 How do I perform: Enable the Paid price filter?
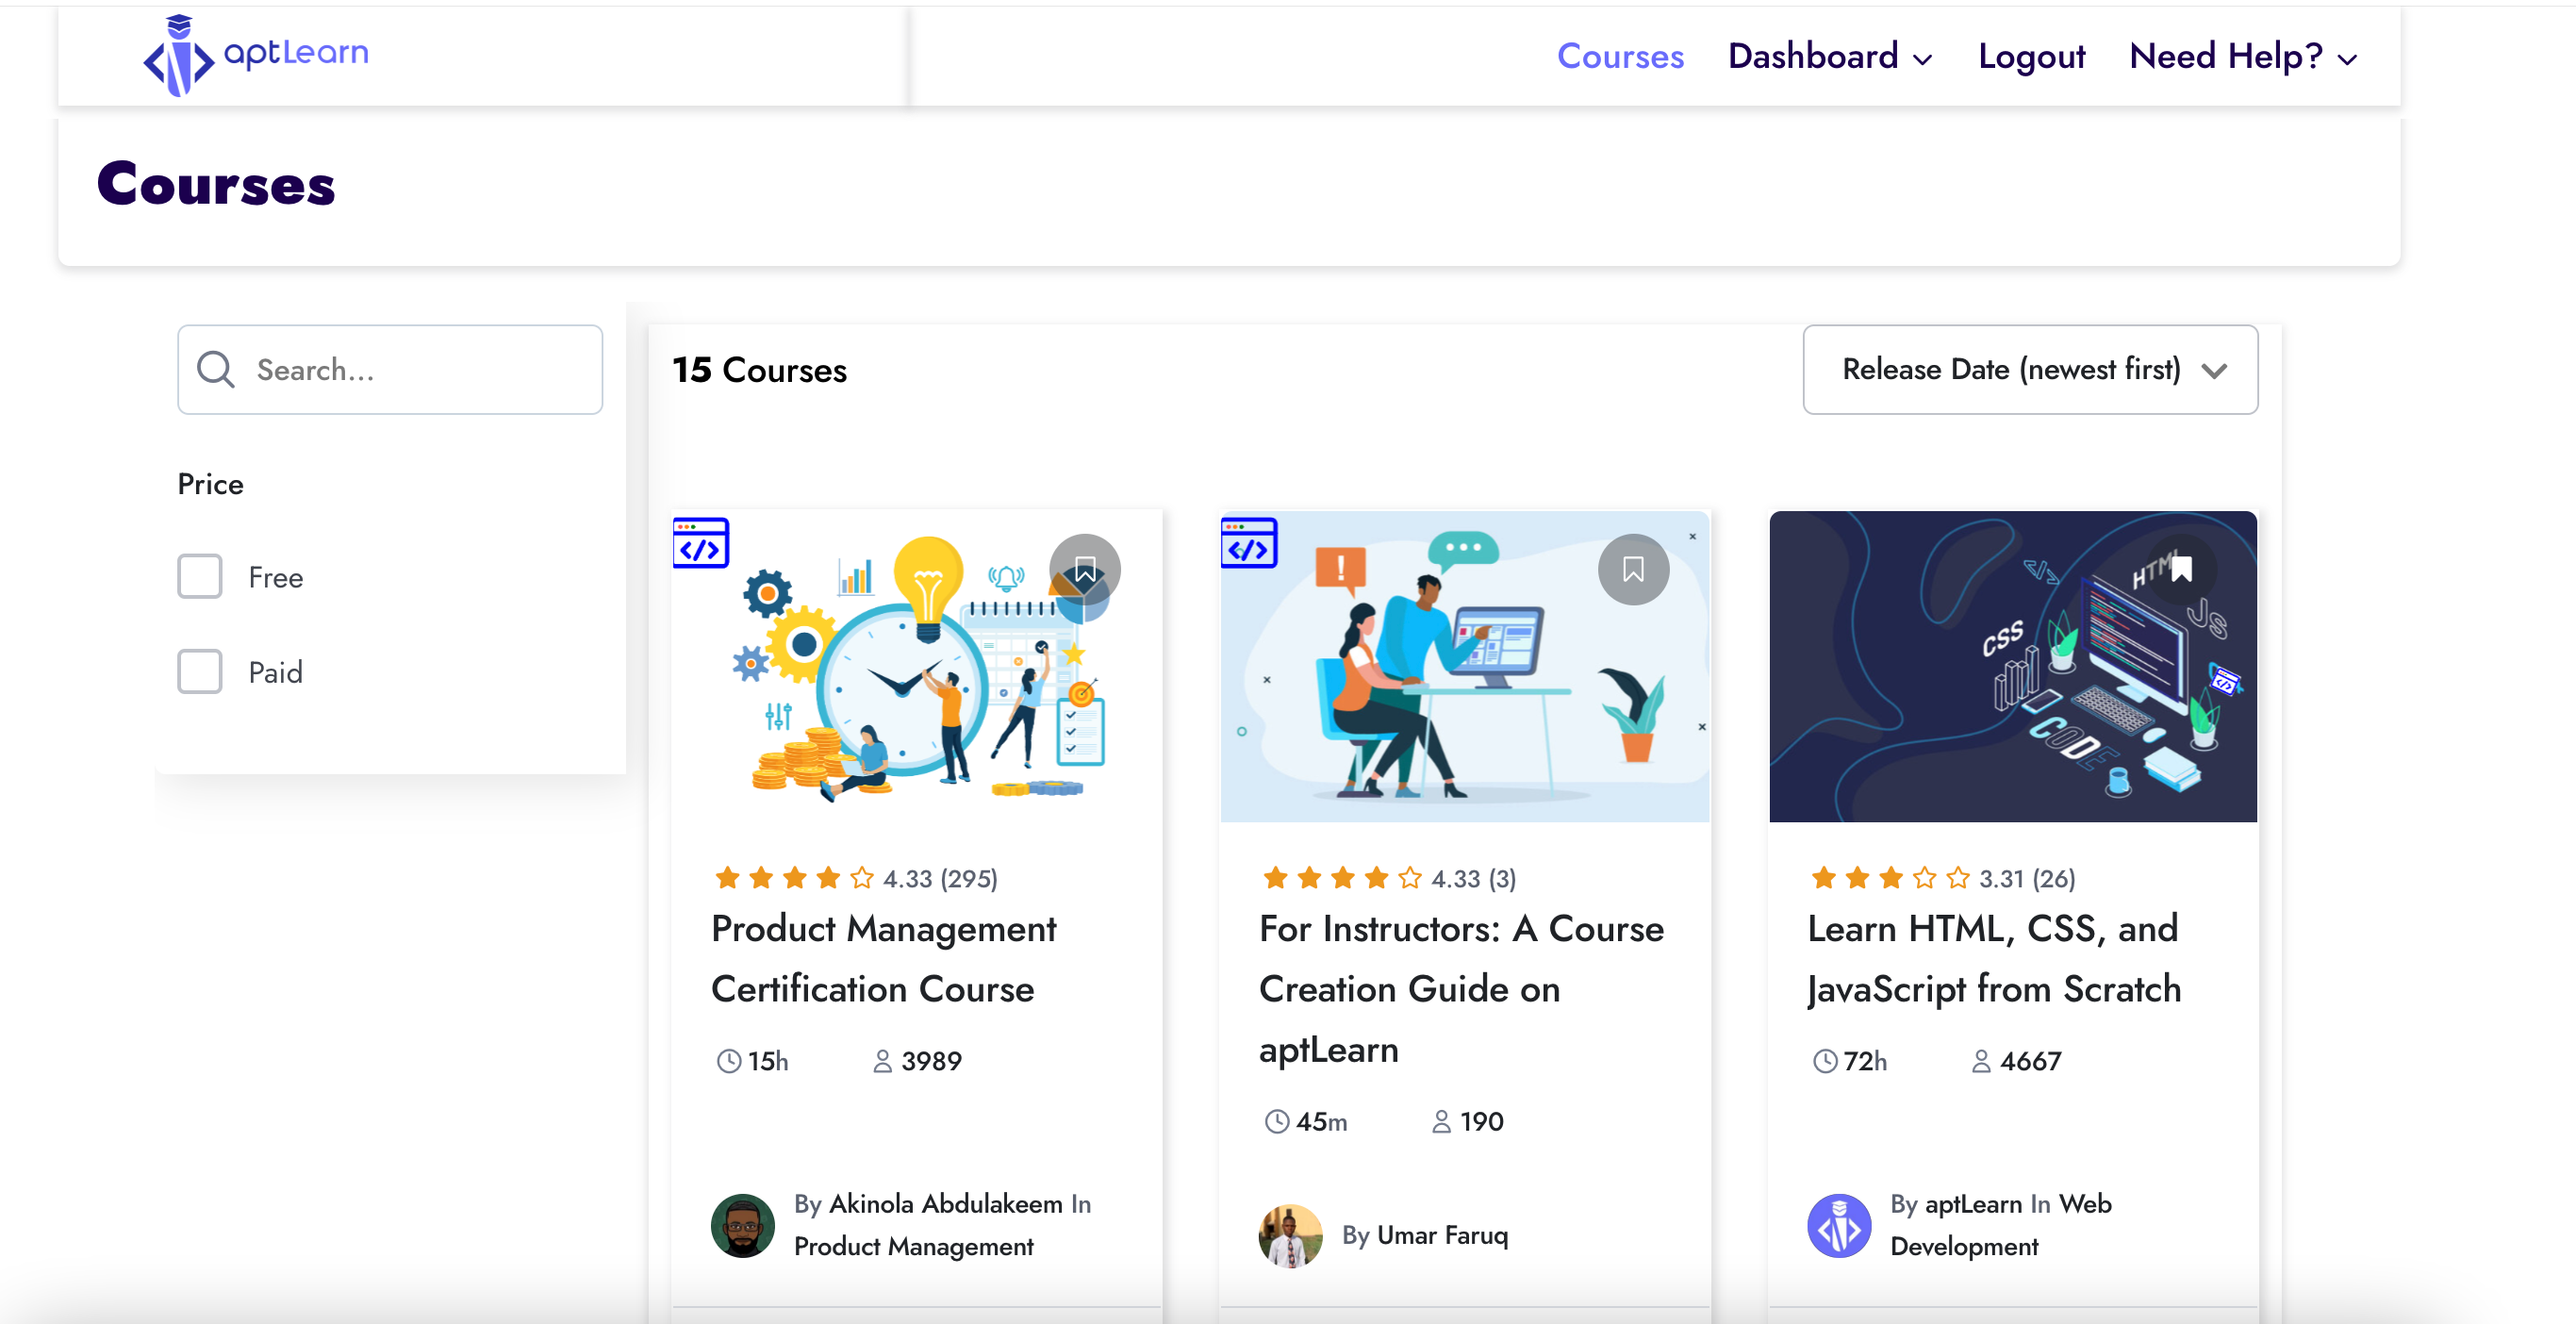[x=199, y=672]
